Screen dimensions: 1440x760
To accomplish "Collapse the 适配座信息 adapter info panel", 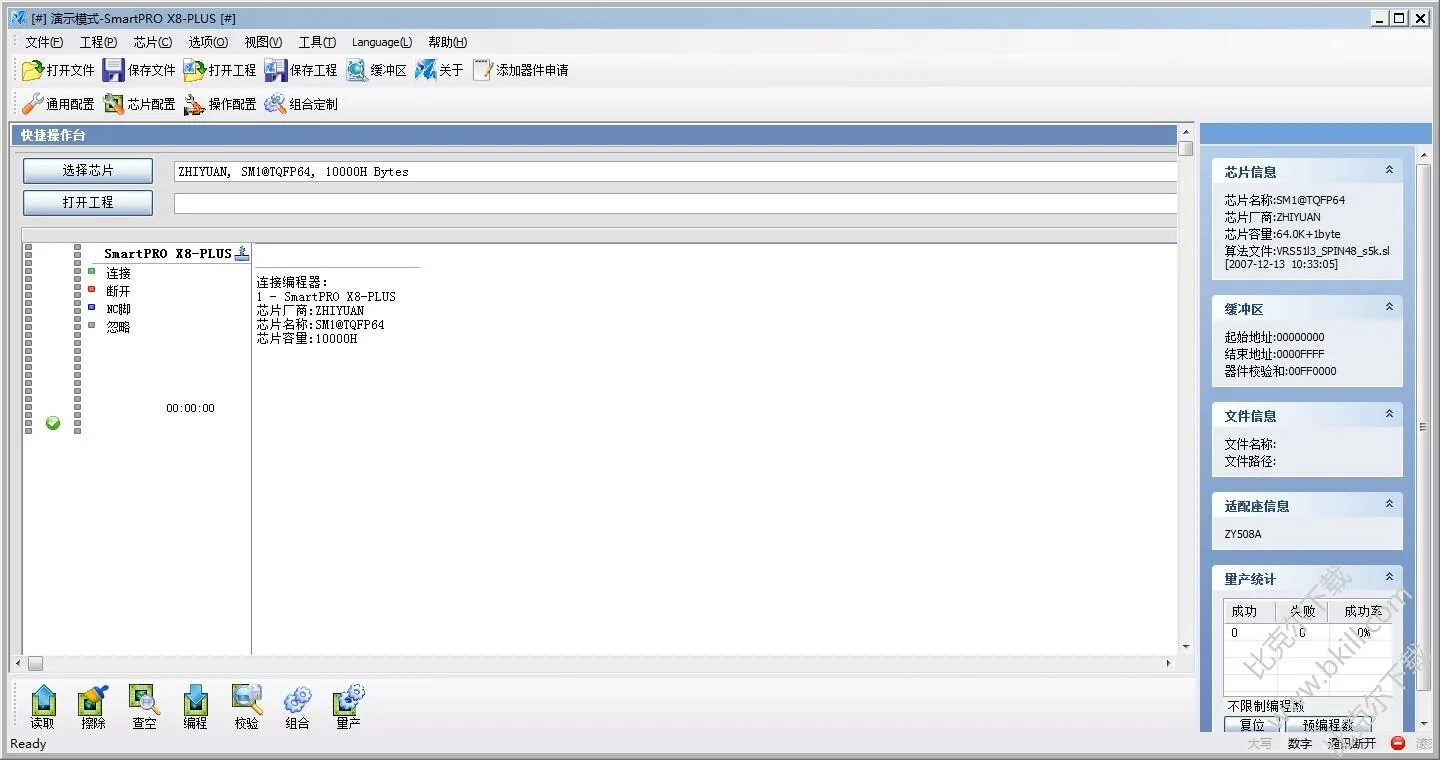I will (1389, 505).
